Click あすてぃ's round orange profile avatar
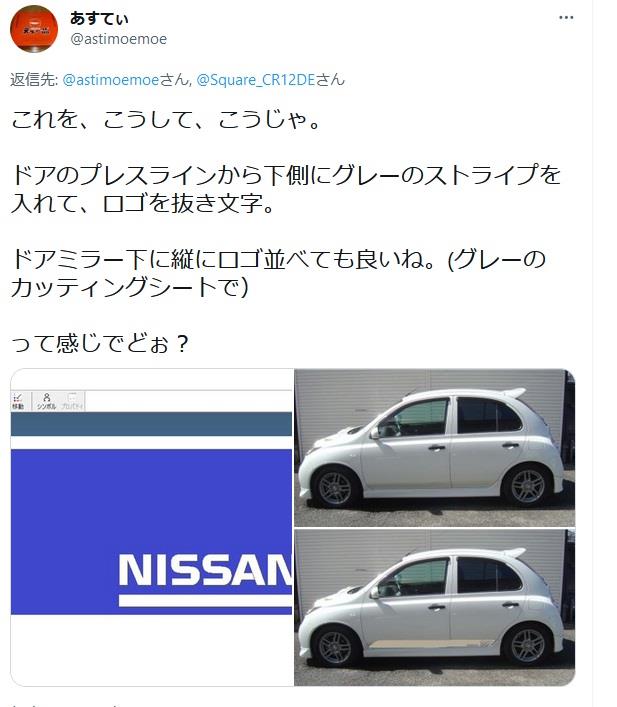The image size is (617, 707). [34, 29]
